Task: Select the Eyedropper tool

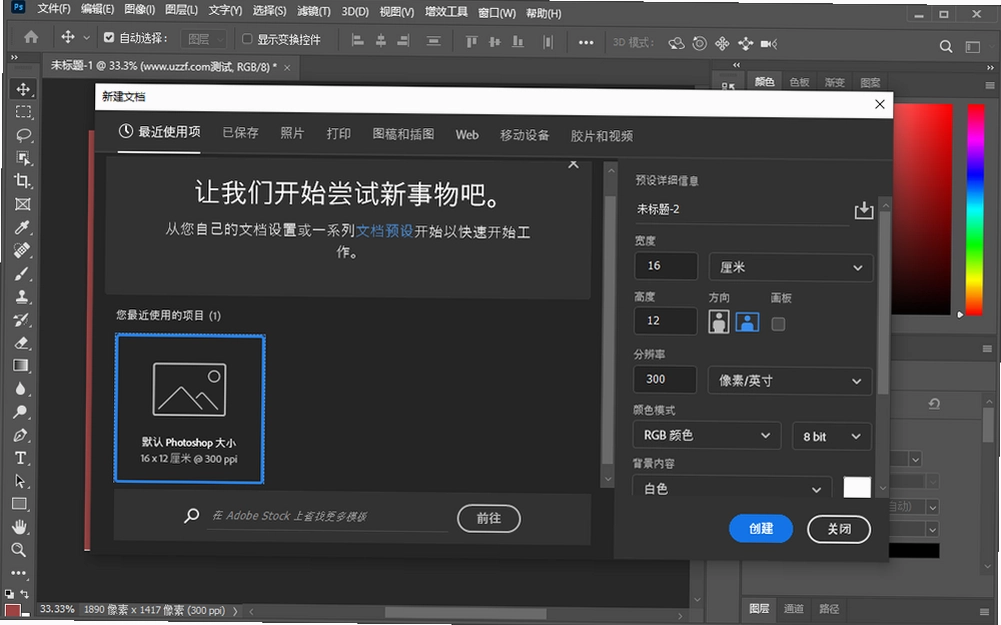Action: 23,227
